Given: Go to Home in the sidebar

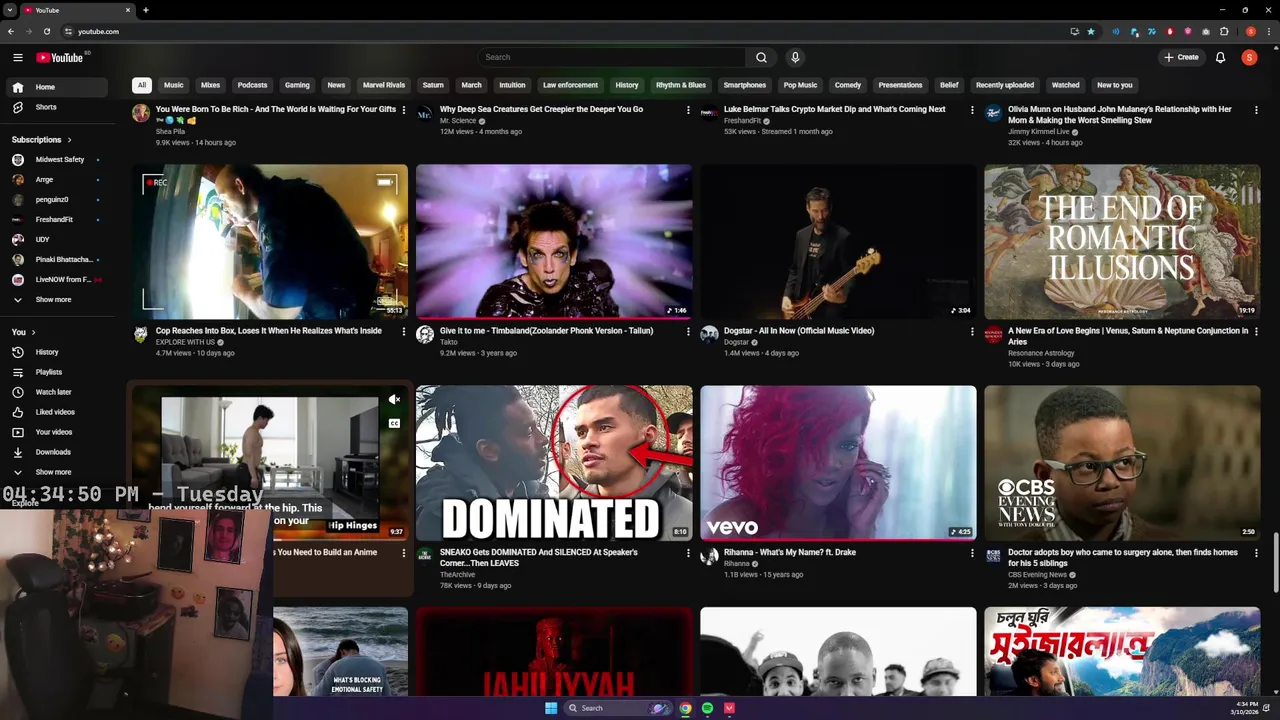Looking at the screenshot, I should [58, 87].
